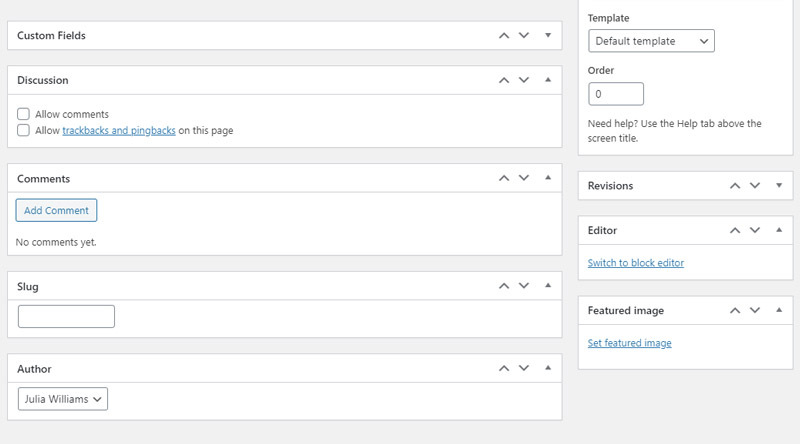Check Allow trackbacks and pingbacks option
Image resolution: width=800 pixels, height=444 pixels.
pos(23,130)
